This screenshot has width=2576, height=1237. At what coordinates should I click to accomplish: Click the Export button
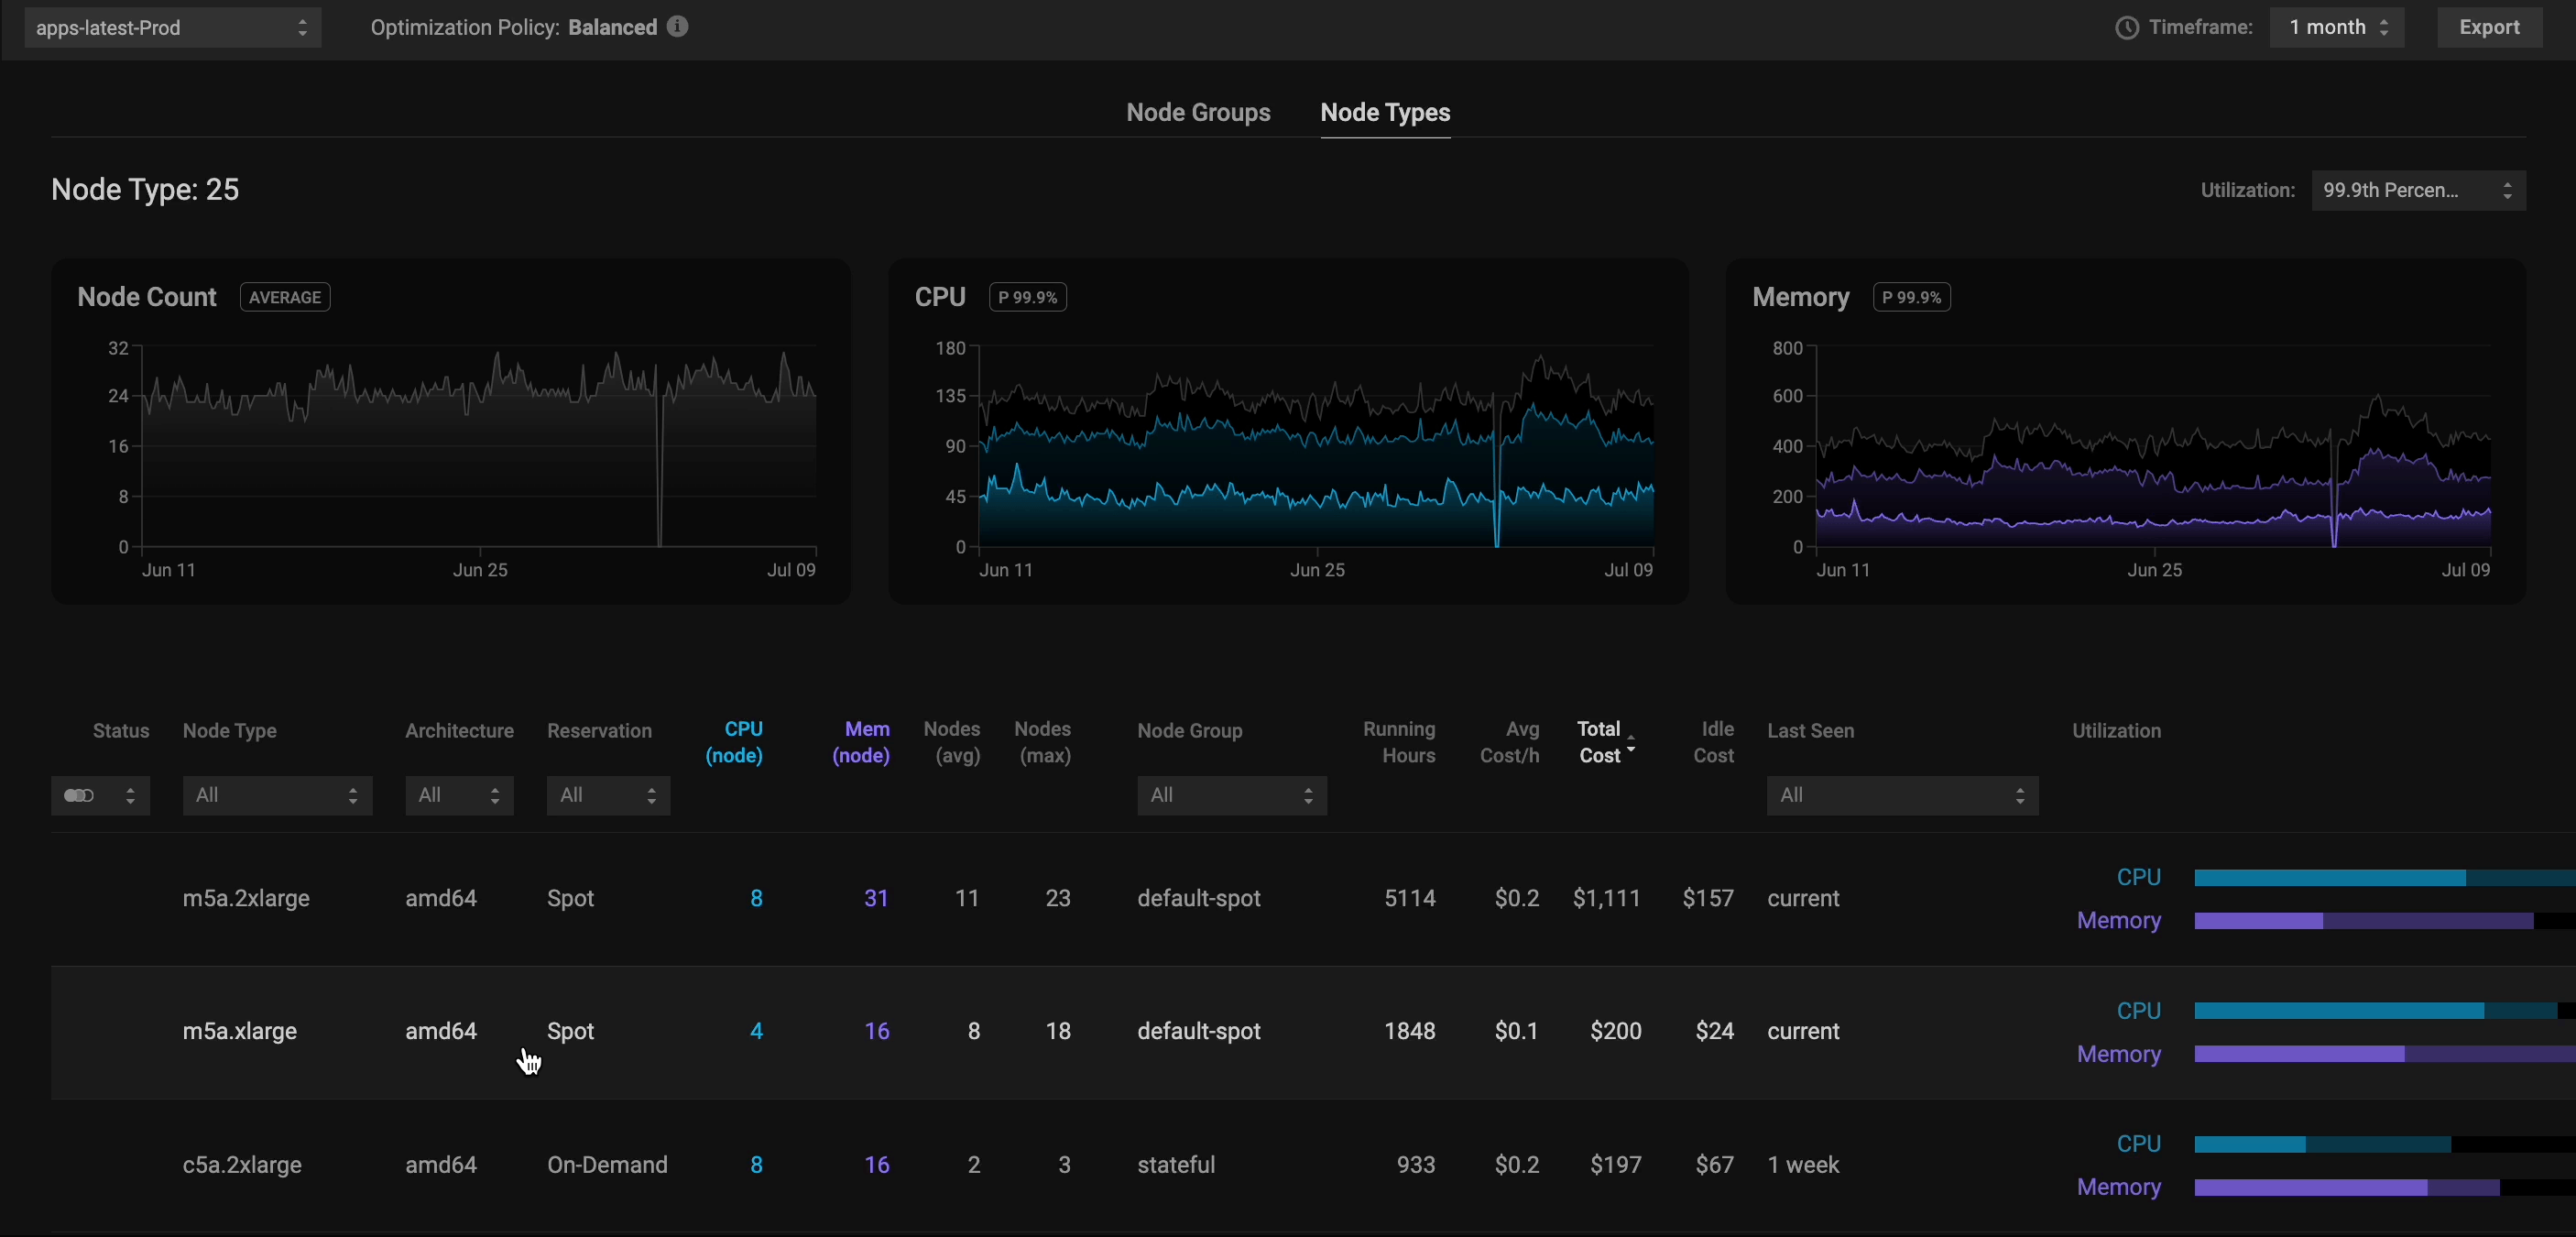pos(2488,28)
